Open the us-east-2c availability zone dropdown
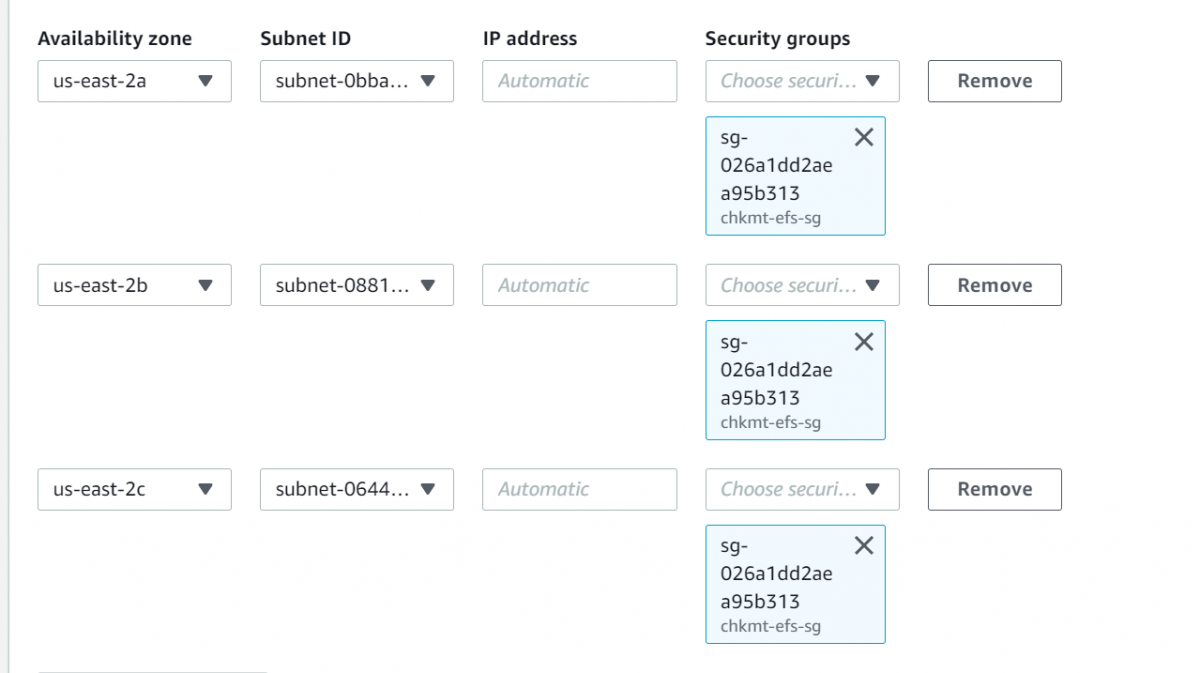Image resolution: width=1200 pixels, height=673 pixels. click(x=134, y=489)
